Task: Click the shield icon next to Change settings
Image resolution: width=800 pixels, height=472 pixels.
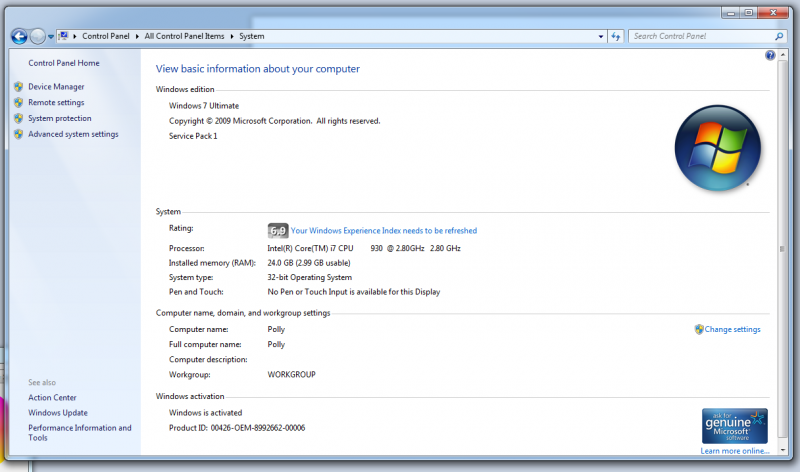Action: point(699,329)
